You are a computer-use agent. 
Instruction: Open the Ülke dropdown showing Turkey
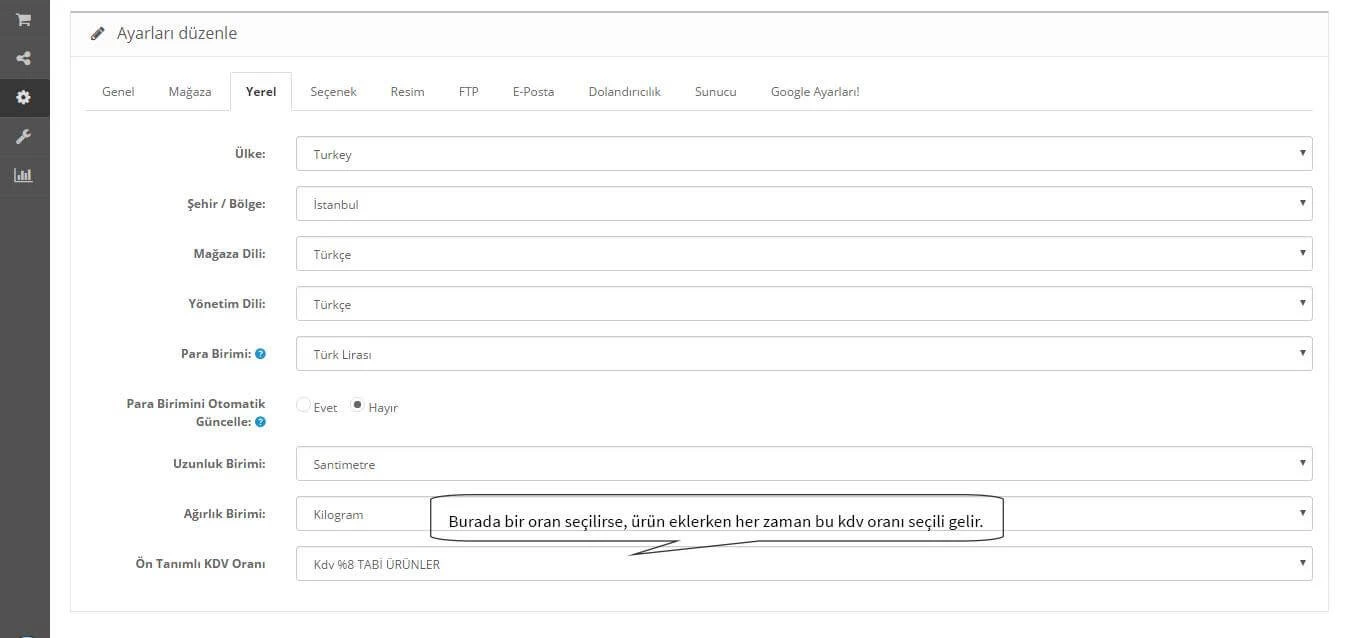tap(804, 153)
